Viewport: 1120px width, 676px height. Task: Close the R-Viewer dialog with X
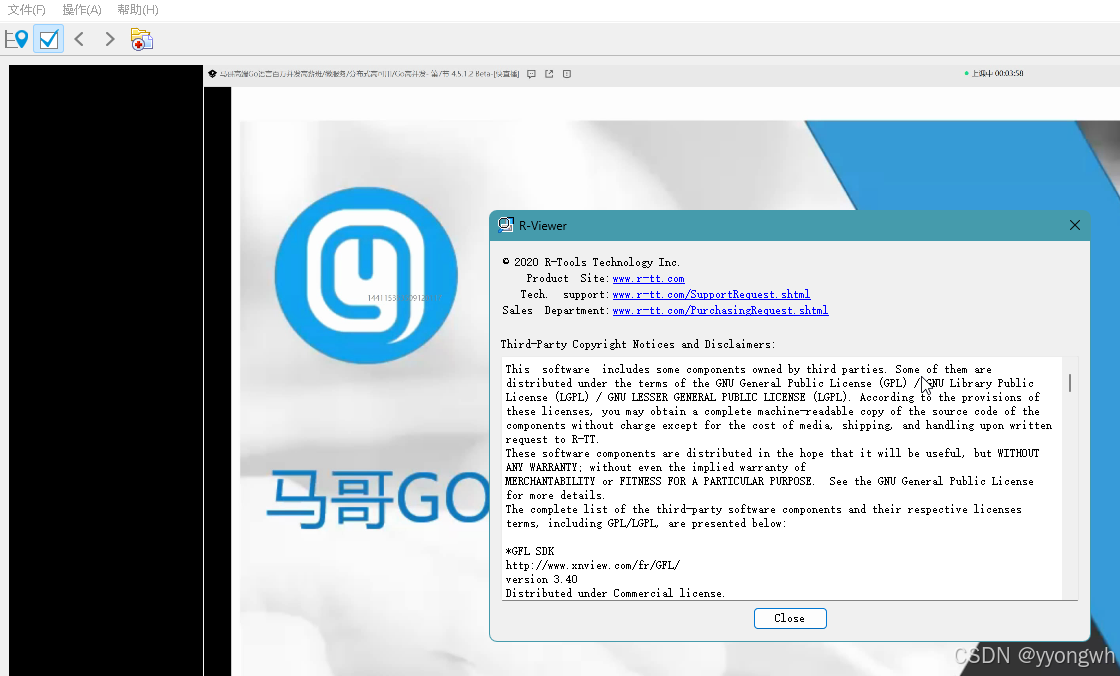click(1075, 225)
